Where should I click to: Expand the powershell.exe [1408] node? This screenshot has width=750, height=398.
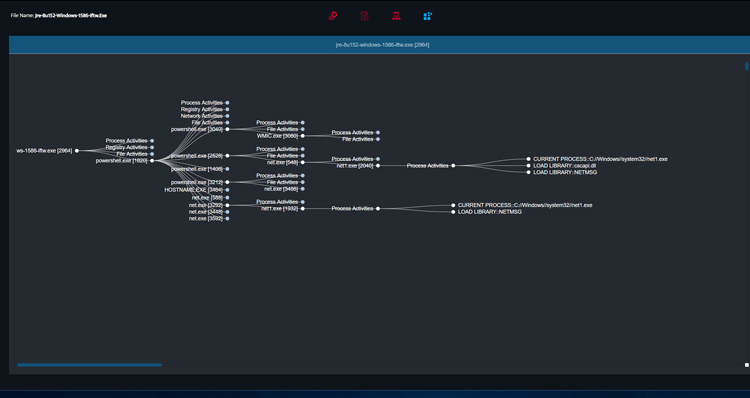click(x=227, y=169)
